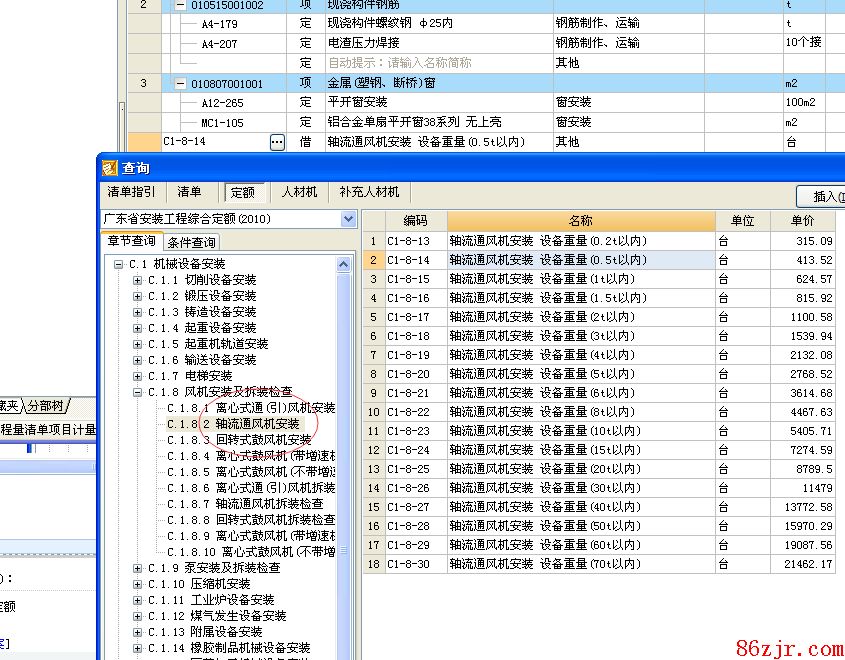Image resolution: width=845 pixels, height=660 pixels.
Task: Collapse the 010807001001 row with minus icon
Action: click(180, 84)
